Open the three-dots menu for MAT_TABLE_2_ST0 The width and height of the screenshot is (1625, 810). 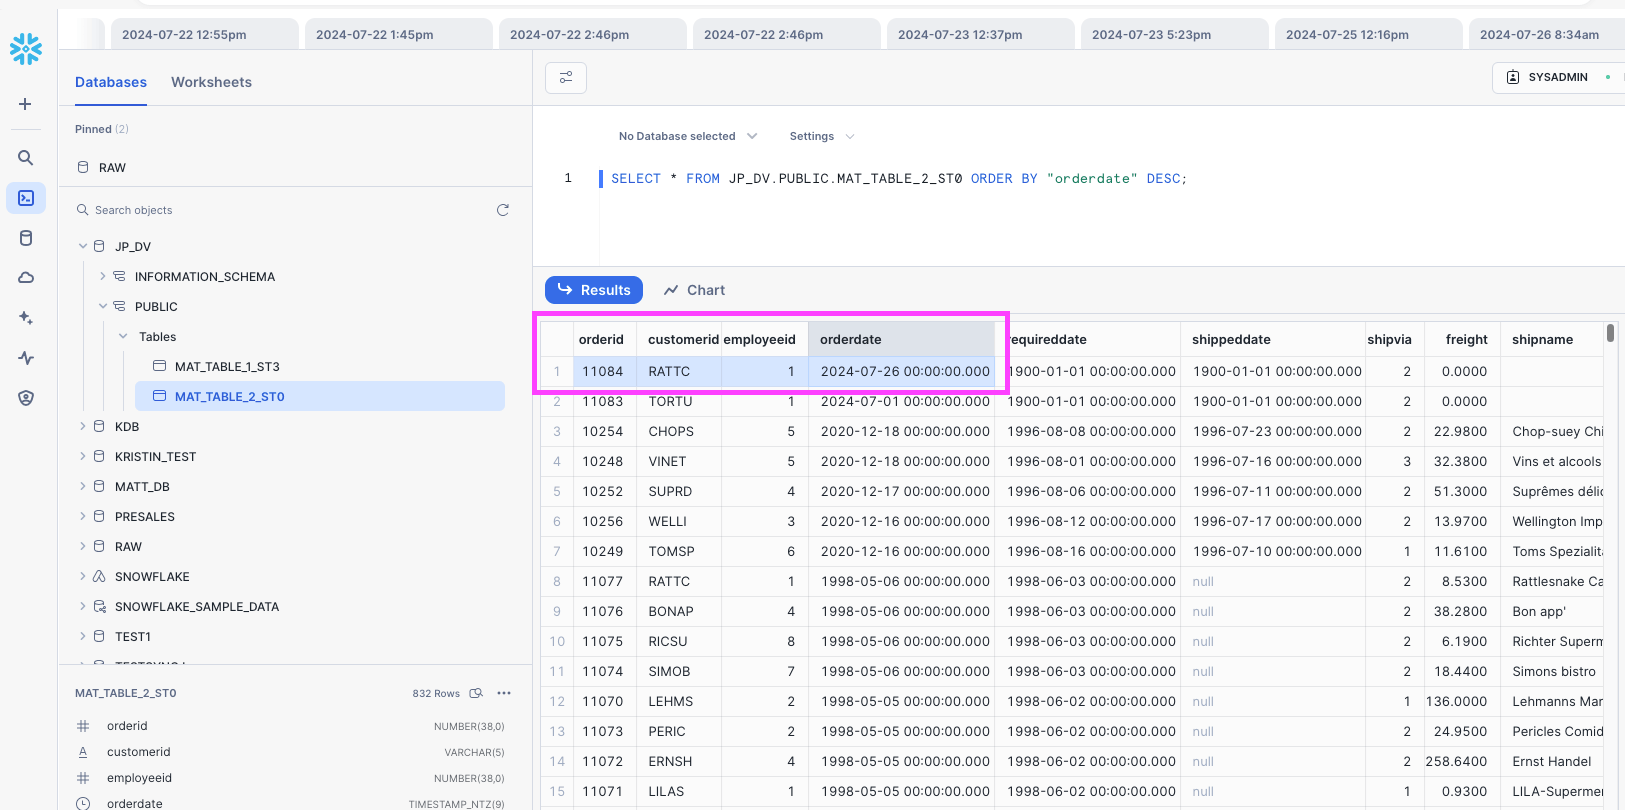(504, 693)
